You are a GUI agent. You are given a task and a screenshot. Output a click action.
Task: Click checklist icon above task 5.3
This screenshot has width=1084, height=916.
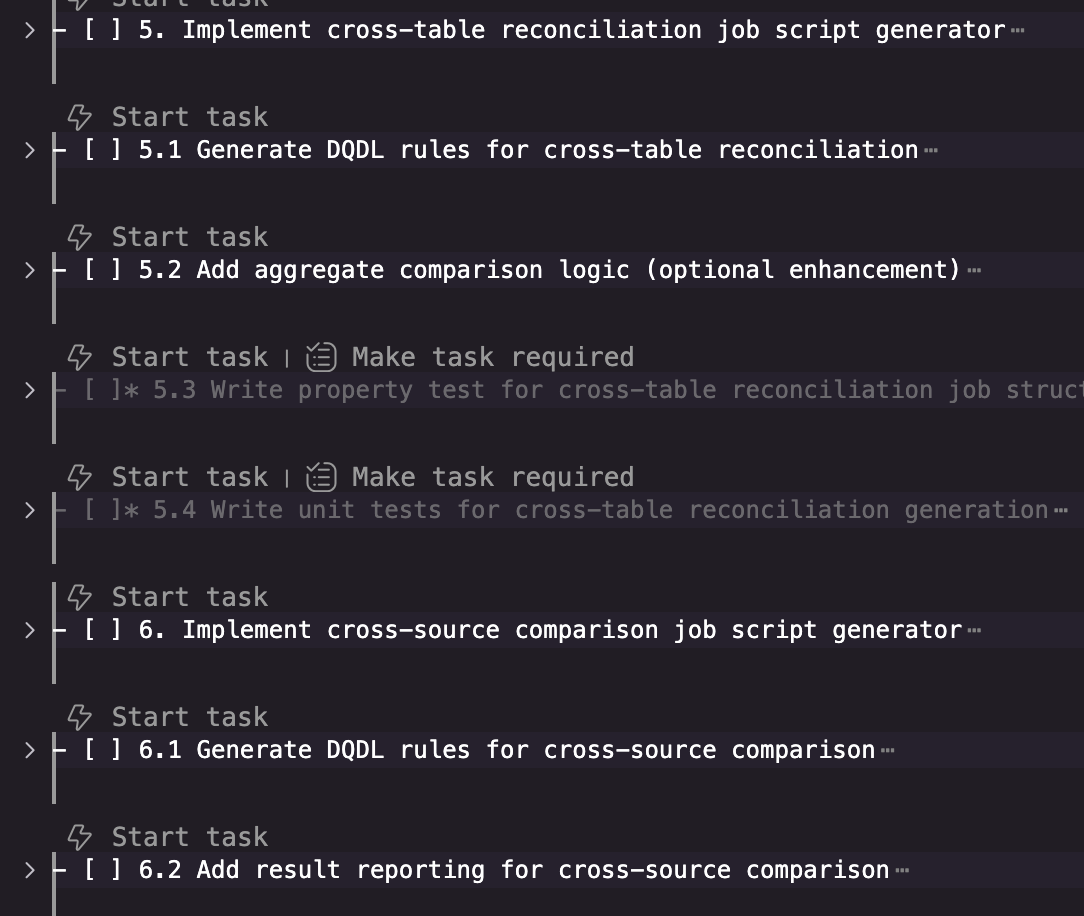(x=321, y=358)
